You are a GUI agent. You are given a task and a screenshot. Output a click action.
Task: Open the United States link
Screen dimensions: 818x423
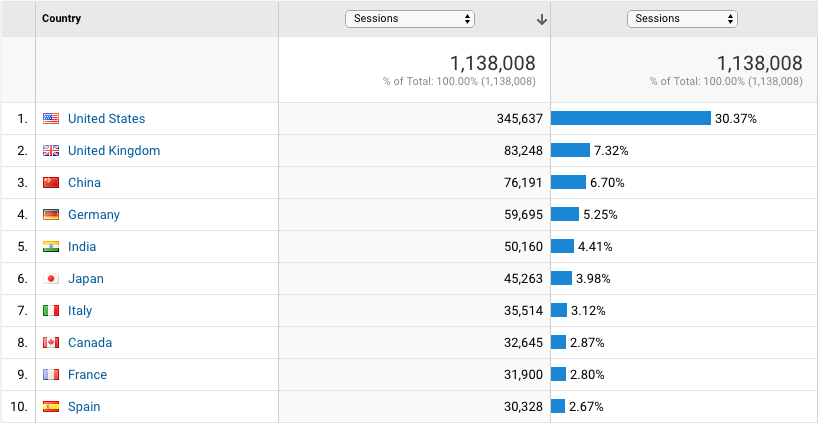pos(106,119)
